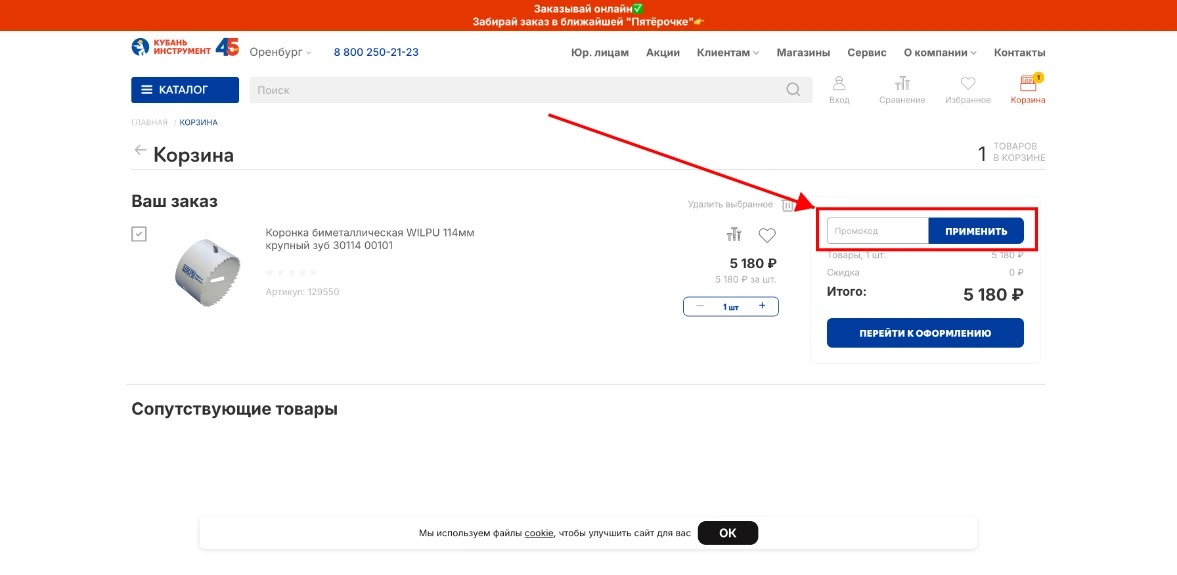1177x575 pixels.
Task: Decrease quantity with minus button
Action: (x=700, y=306)
